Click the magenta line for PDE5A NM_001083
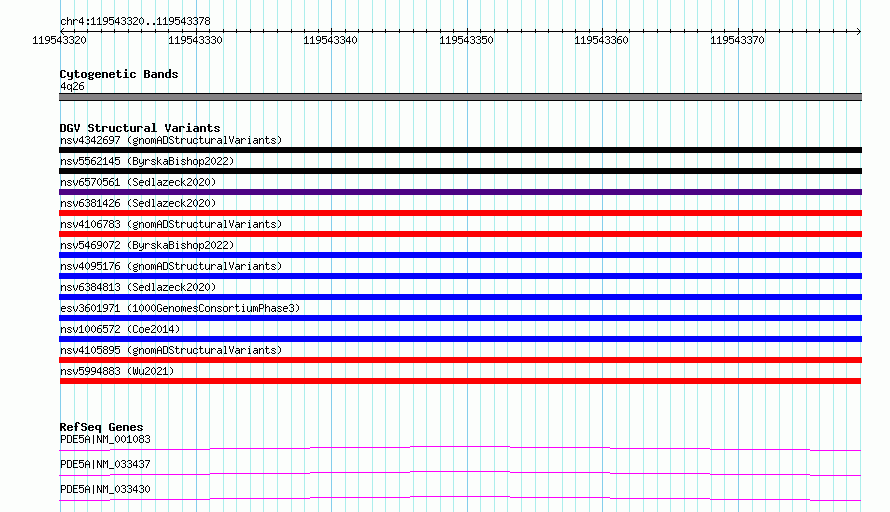 pos(460,448)
